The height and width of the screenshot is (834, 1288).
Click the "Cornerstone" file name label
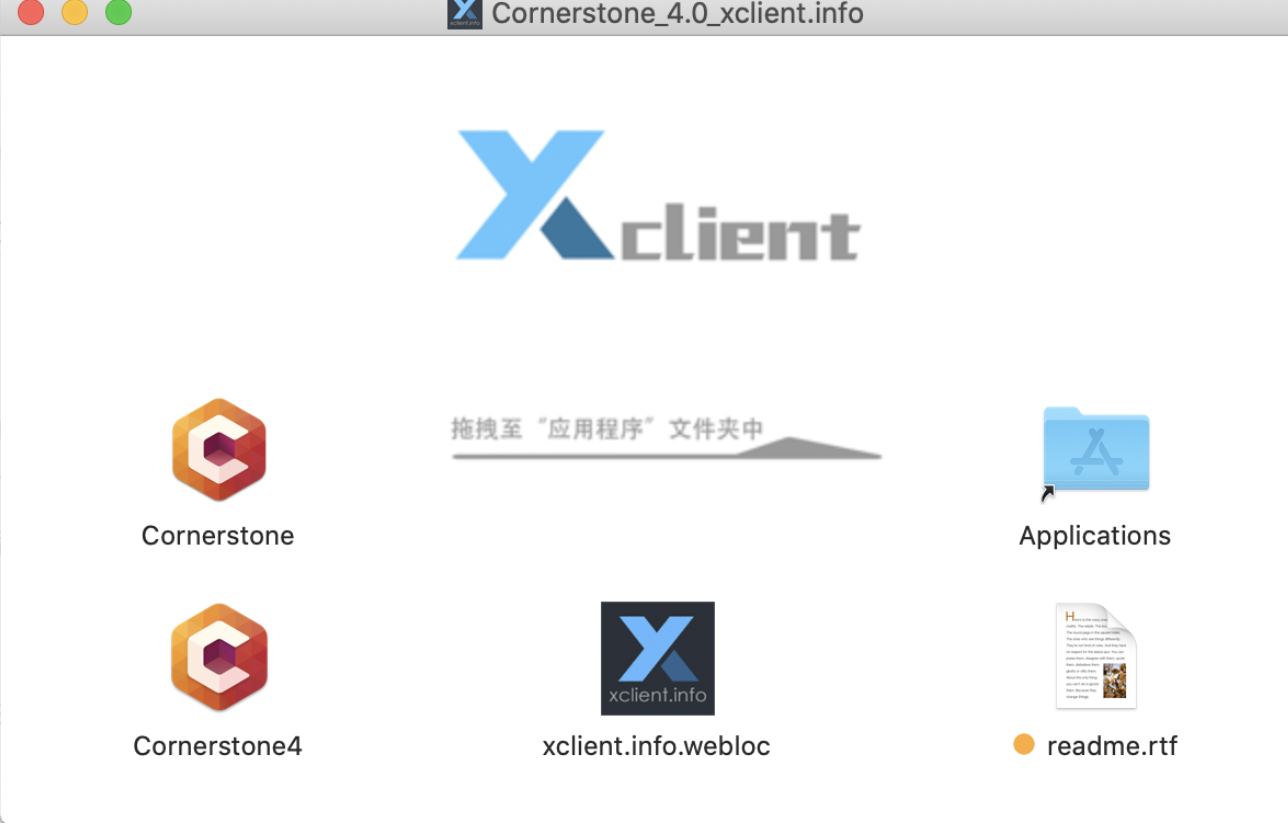(218, 536)
